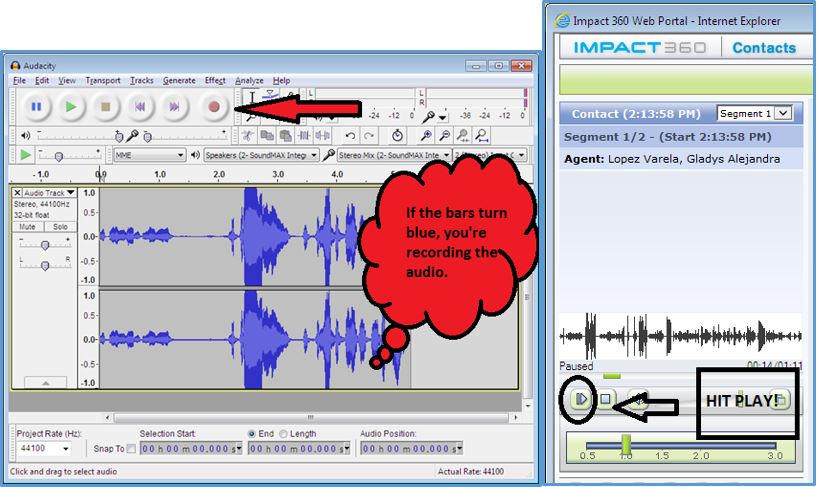Collapse the Audio Track with bottom arrow

(x=45, y=383)
